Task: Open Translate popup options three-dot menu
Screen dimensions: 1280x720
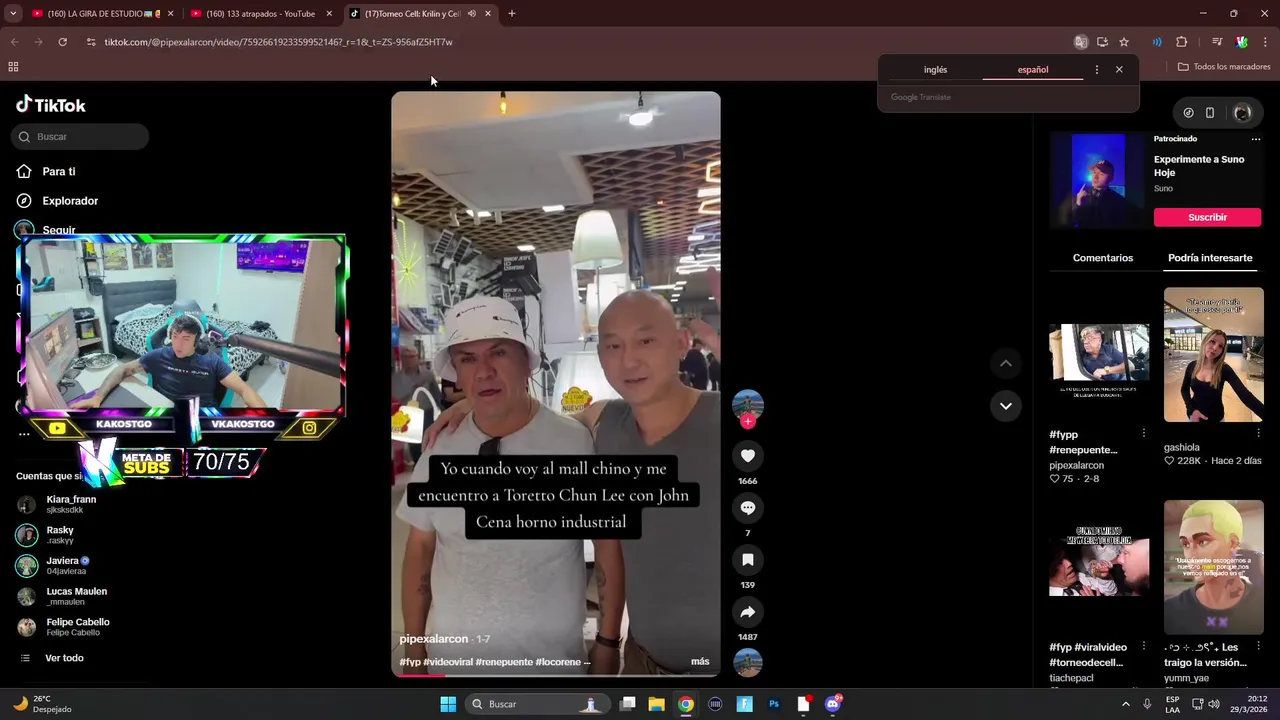Action: (x=1097, y=70)
